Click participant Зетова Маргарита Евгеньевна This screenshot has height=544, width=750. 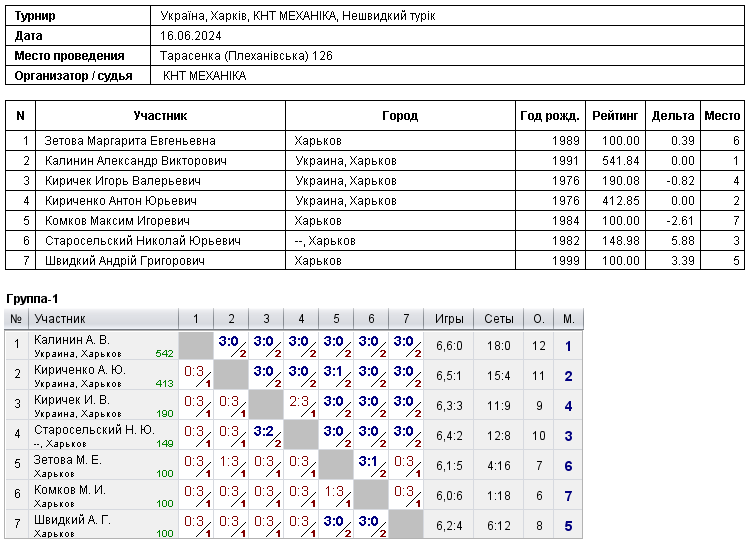point(130,141)
